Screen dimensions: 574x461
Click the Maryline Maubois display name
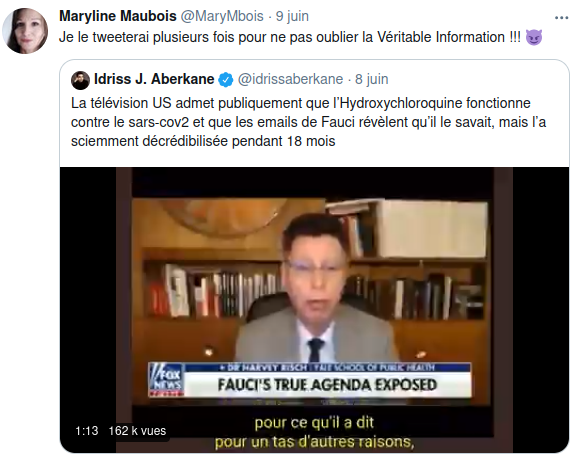click(x=118, y=16)
